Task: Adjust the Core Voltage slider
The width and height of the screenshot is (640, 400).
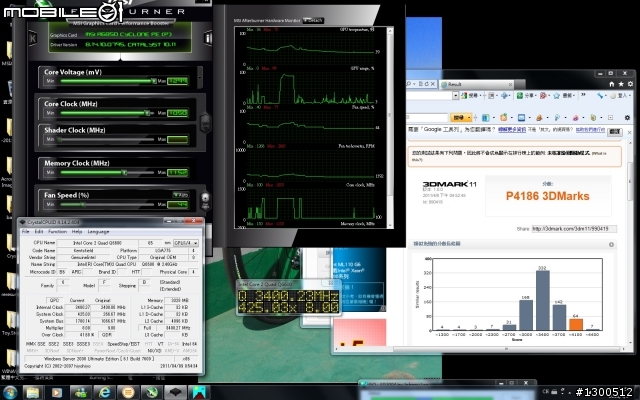Action: point(107,81)
